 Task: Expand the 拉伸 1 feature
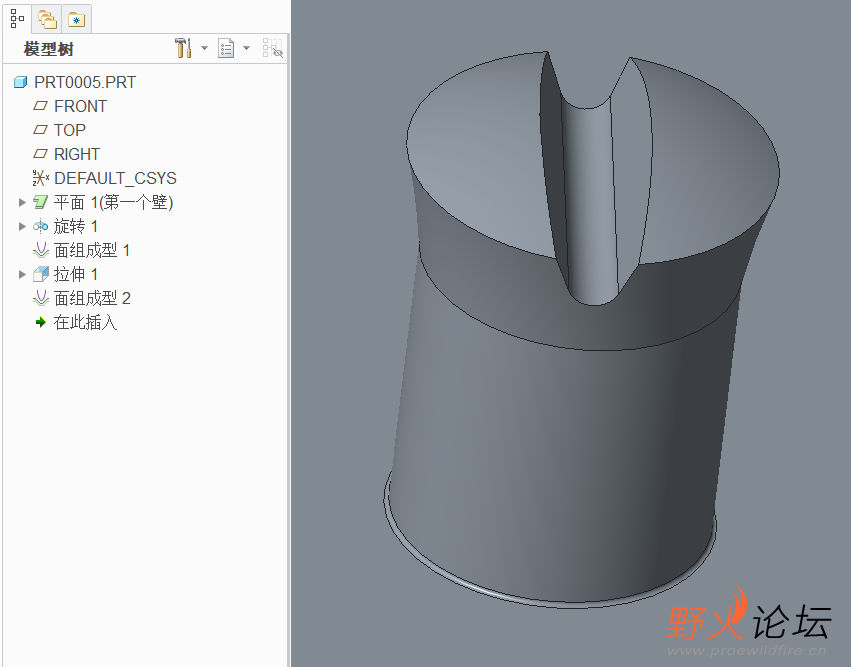coord(22,274)
